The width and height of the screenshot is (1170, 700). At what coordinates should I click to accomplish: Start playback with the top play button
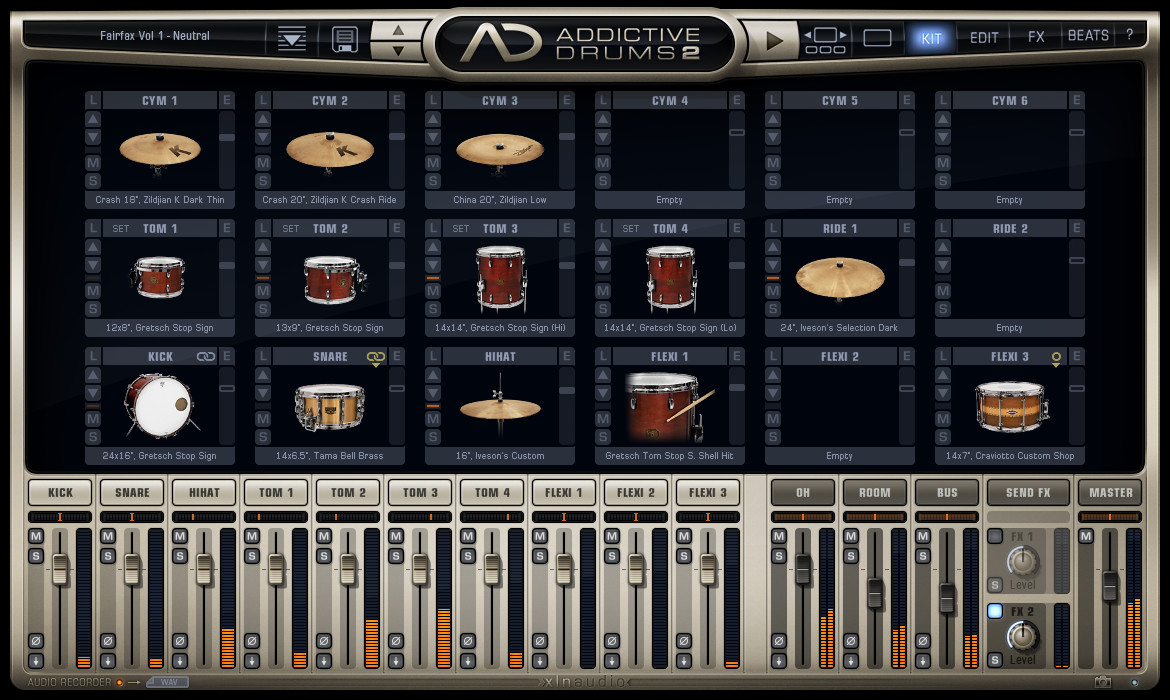(774, 40)
